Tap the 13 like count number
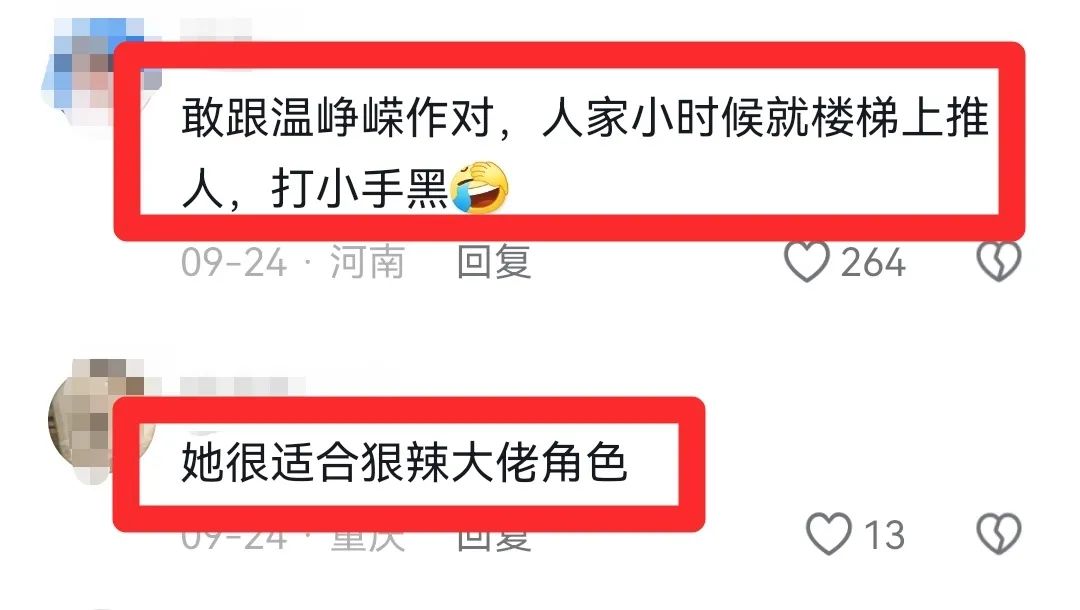This screenshot has width=1080, height=610. pos(884,535)
